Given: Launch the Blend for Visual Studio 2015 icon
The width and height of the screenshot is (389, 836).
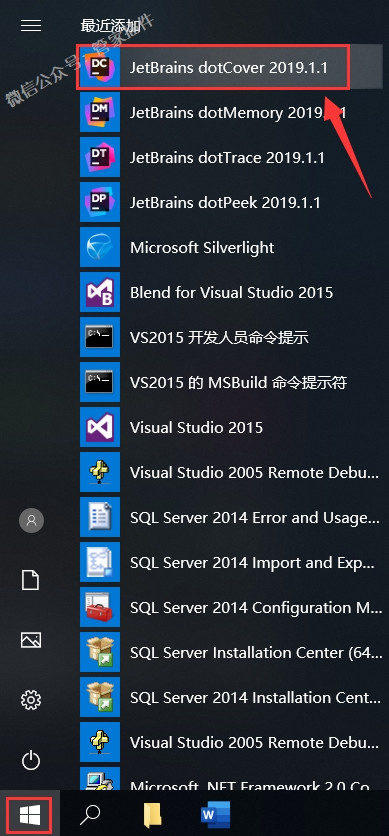Looking at the screenshot, I should pos(100,292).
